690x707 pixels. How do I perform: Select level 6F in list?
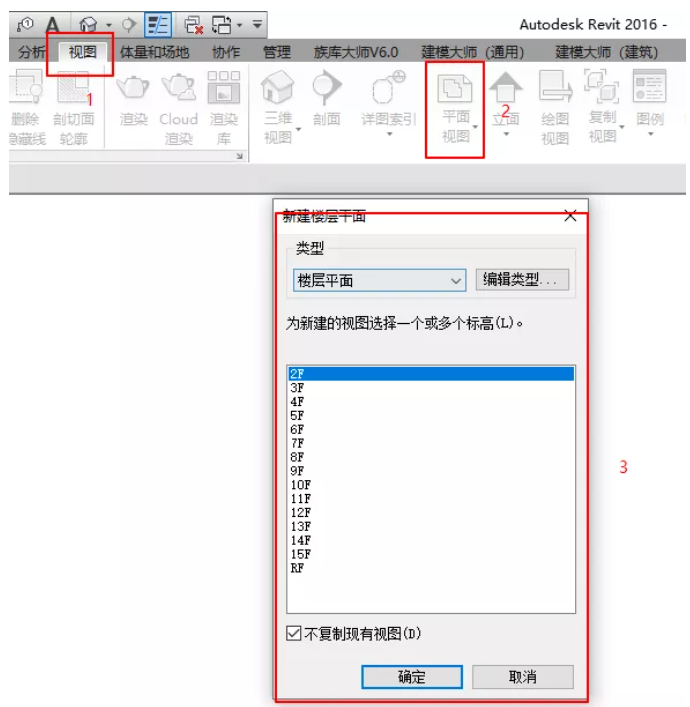pos(431,429)
